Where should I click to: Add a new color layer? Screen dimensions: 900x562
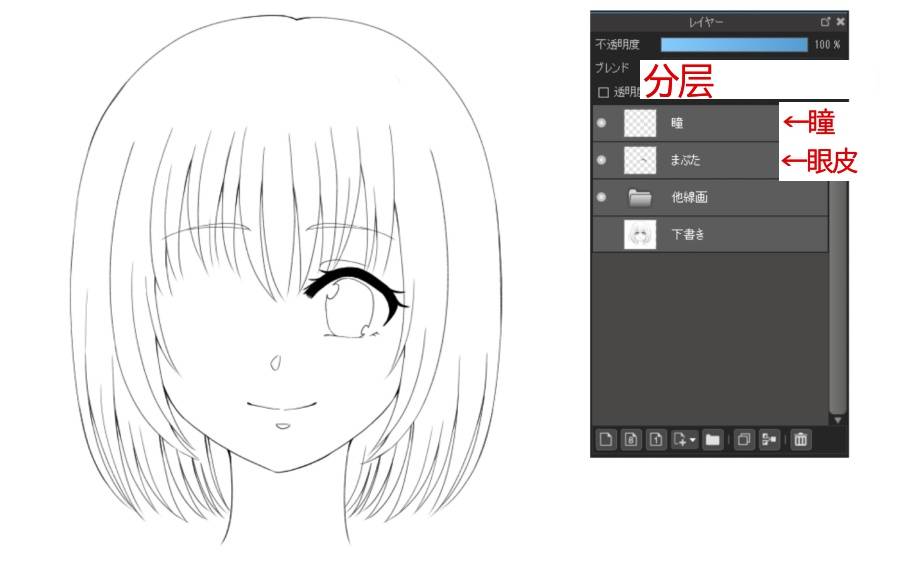pyautogui.click(x=606, y=440)
